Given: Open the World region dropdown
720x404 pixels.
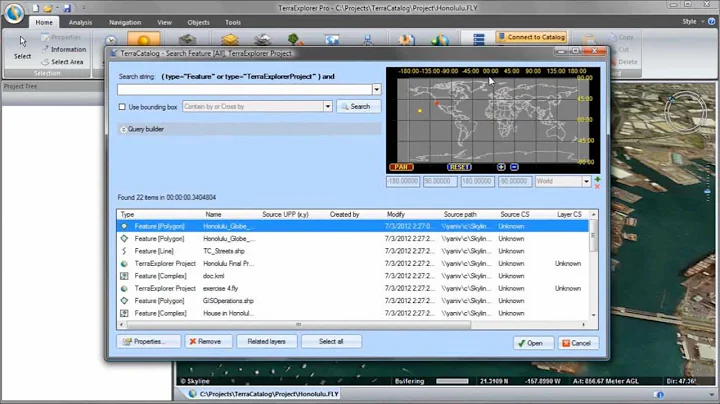Looking at the screenshot, I should [x=586, y=181].
